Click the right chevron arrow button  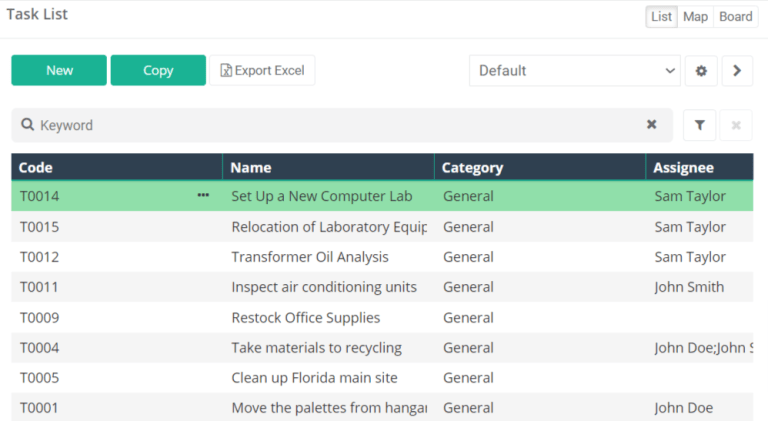737,71
